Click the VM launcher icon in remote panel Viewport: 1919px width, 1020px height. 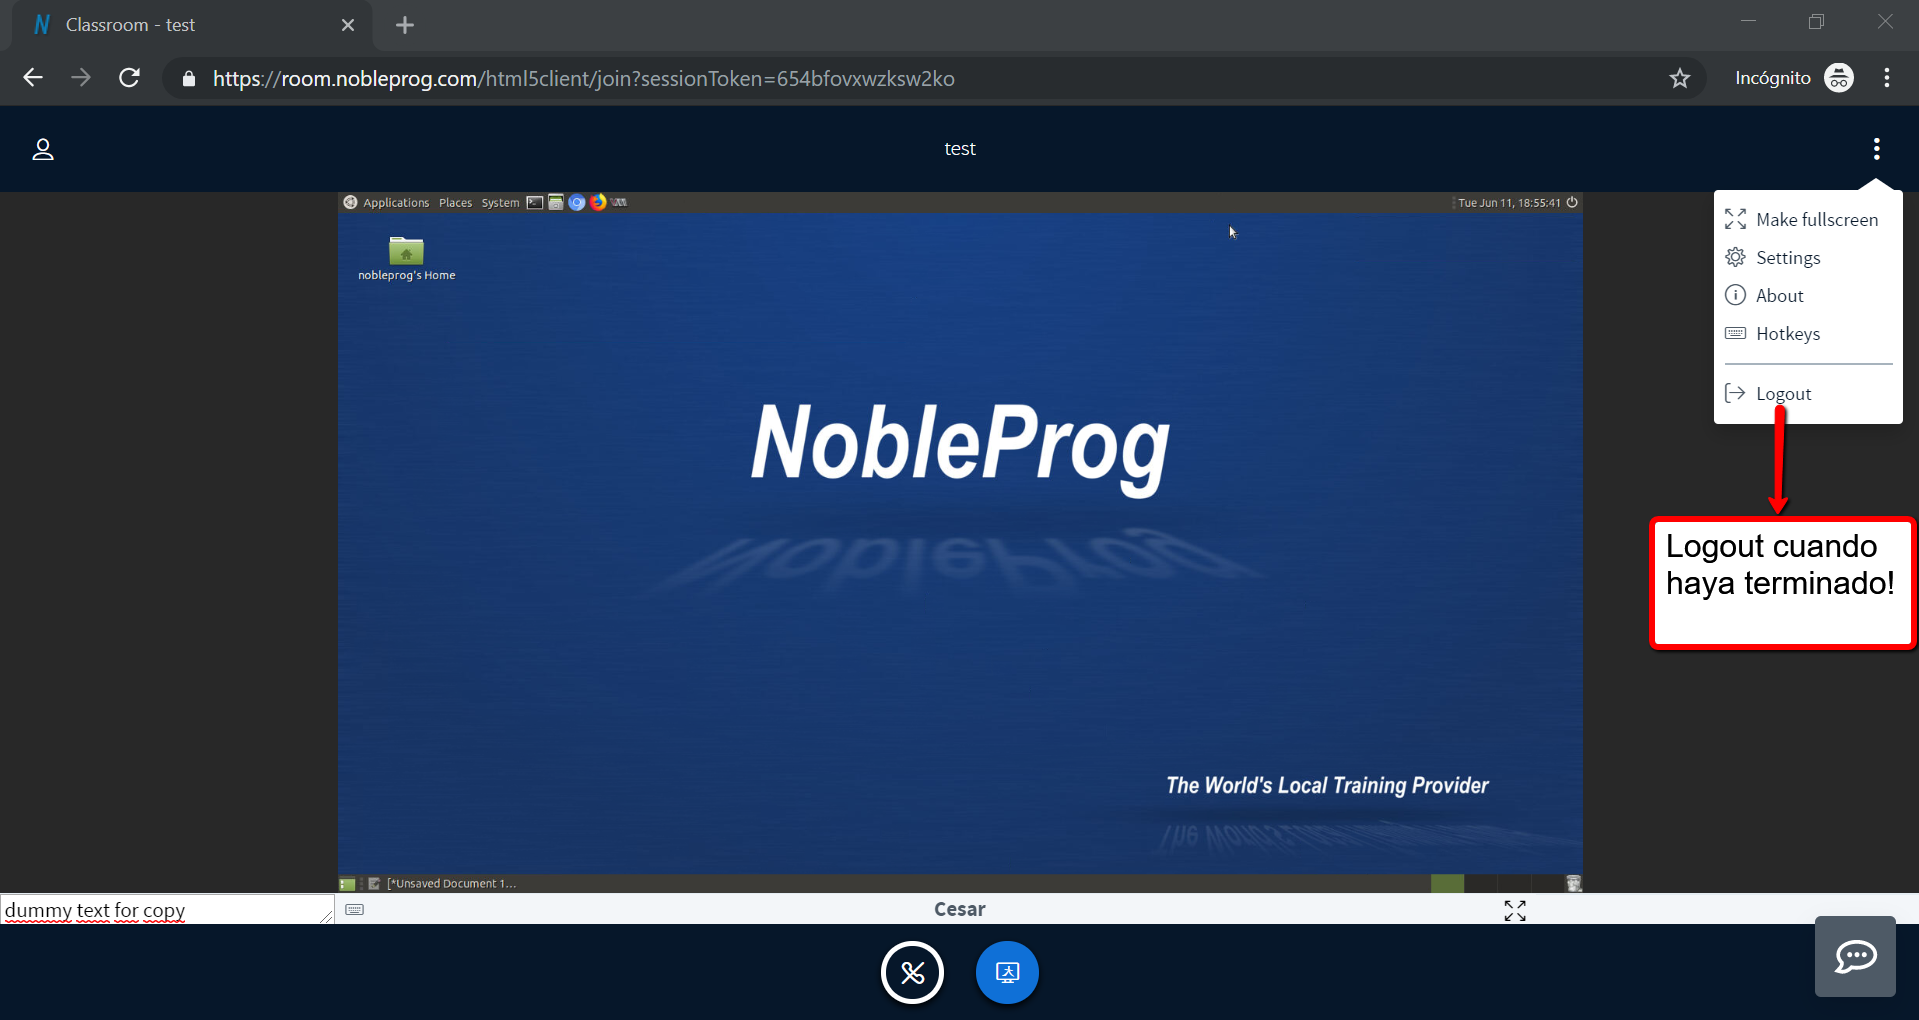[x=620, y=202]
